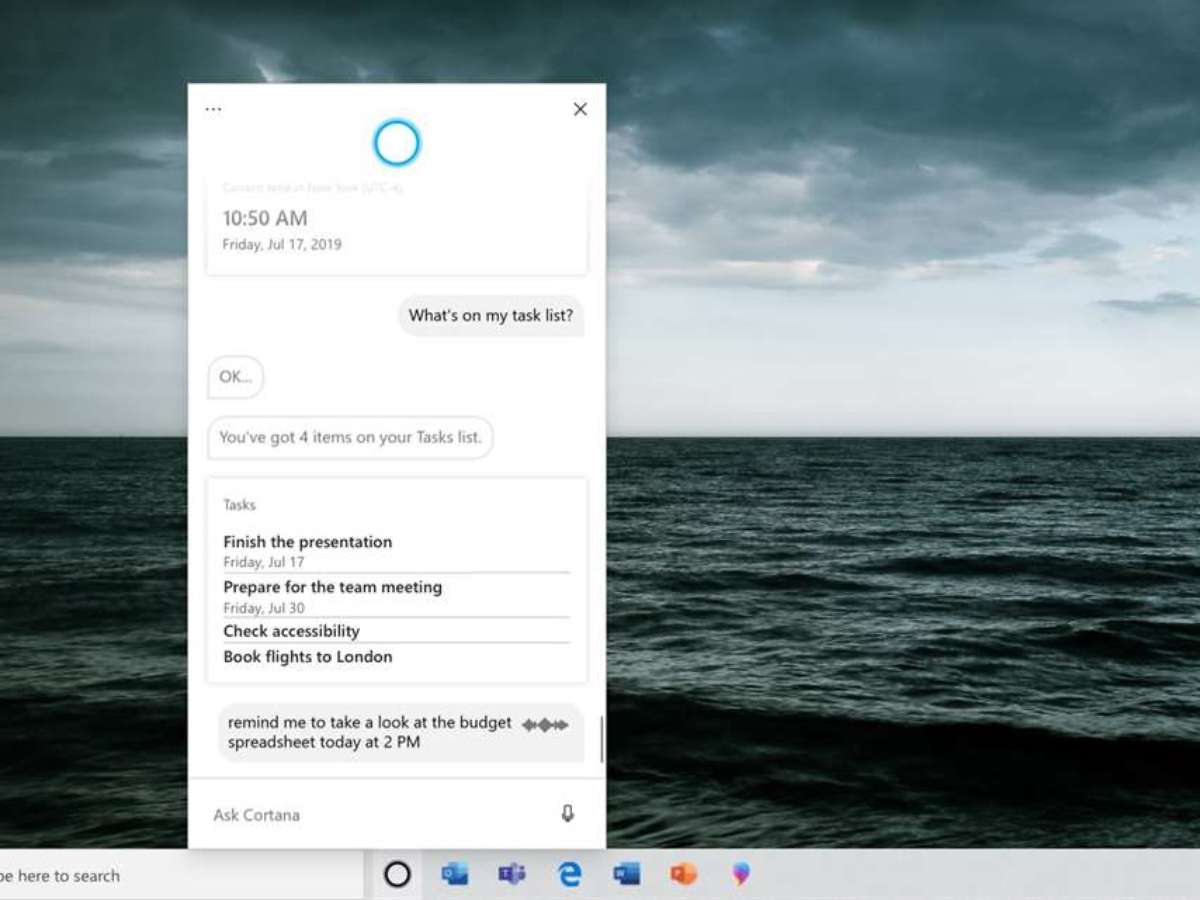Click the blue Cortana ring logo

point(397,143)
